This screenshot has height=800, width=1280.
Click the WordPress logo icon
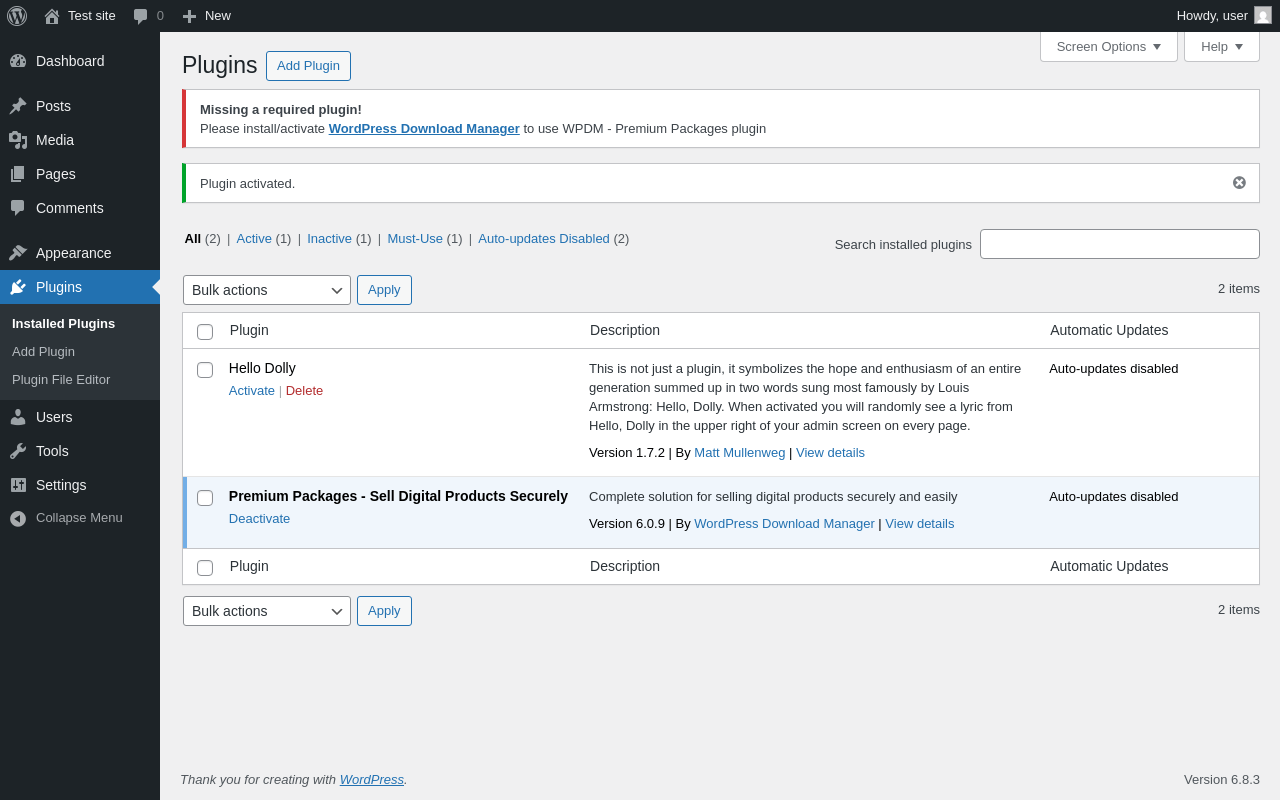[17, 16]
